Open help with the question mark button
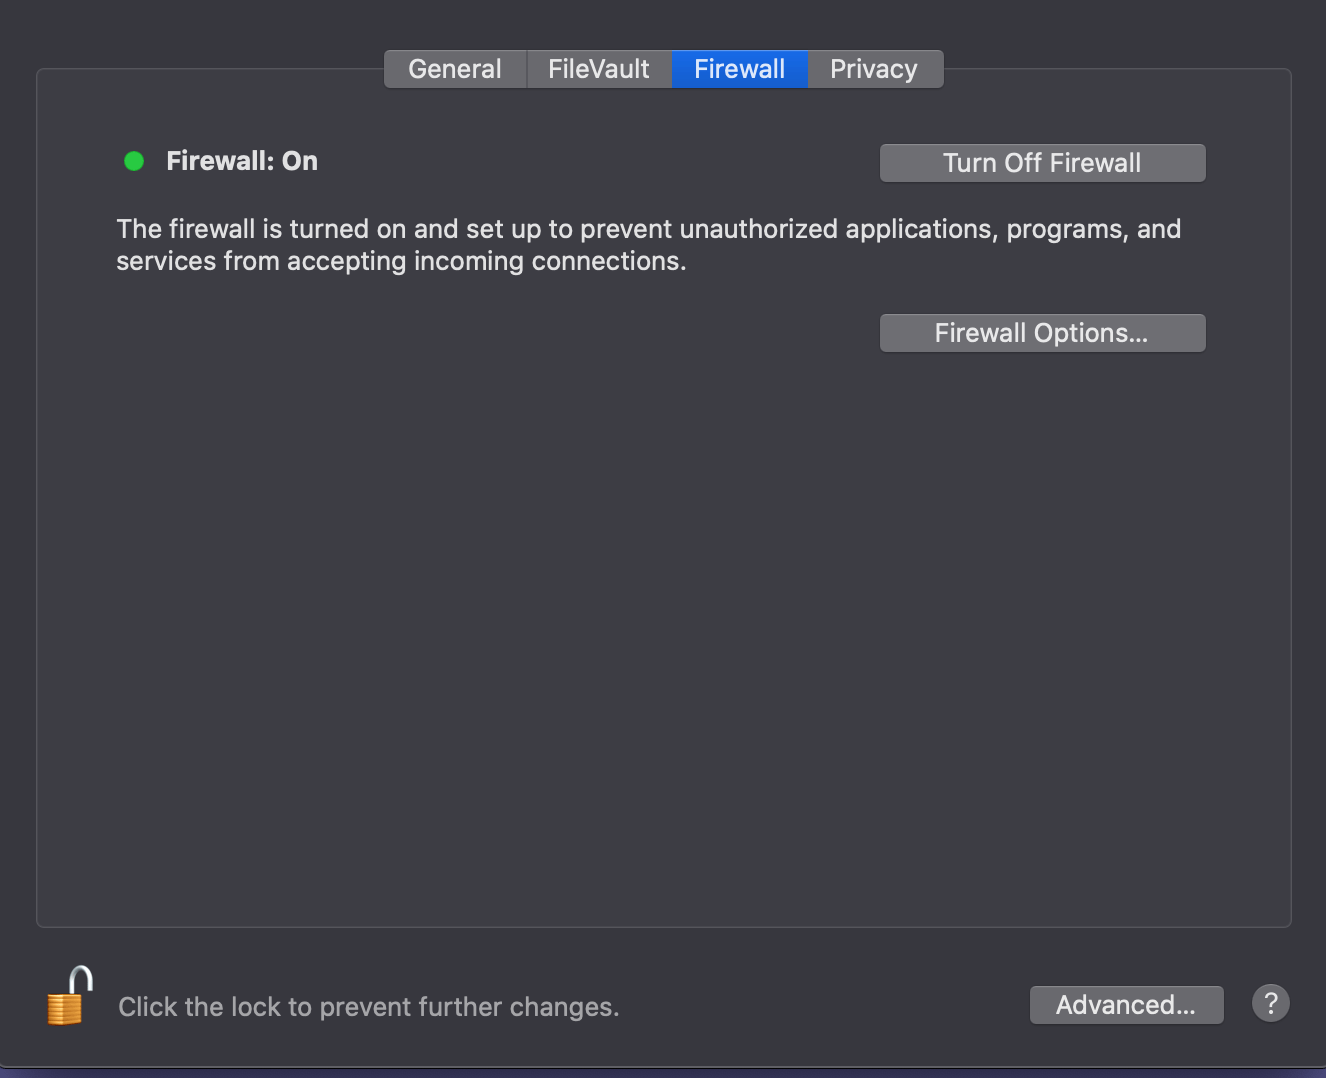The image size is (1326, 1078). point(1270,1003)
